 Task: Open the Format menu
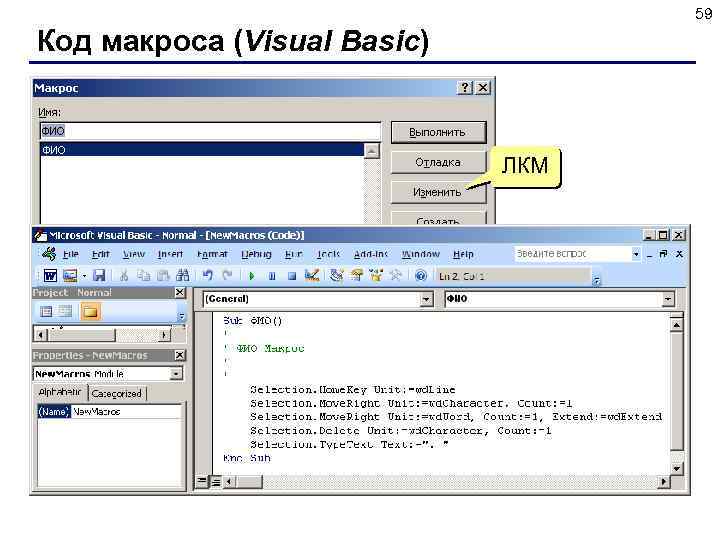[212, 254]
